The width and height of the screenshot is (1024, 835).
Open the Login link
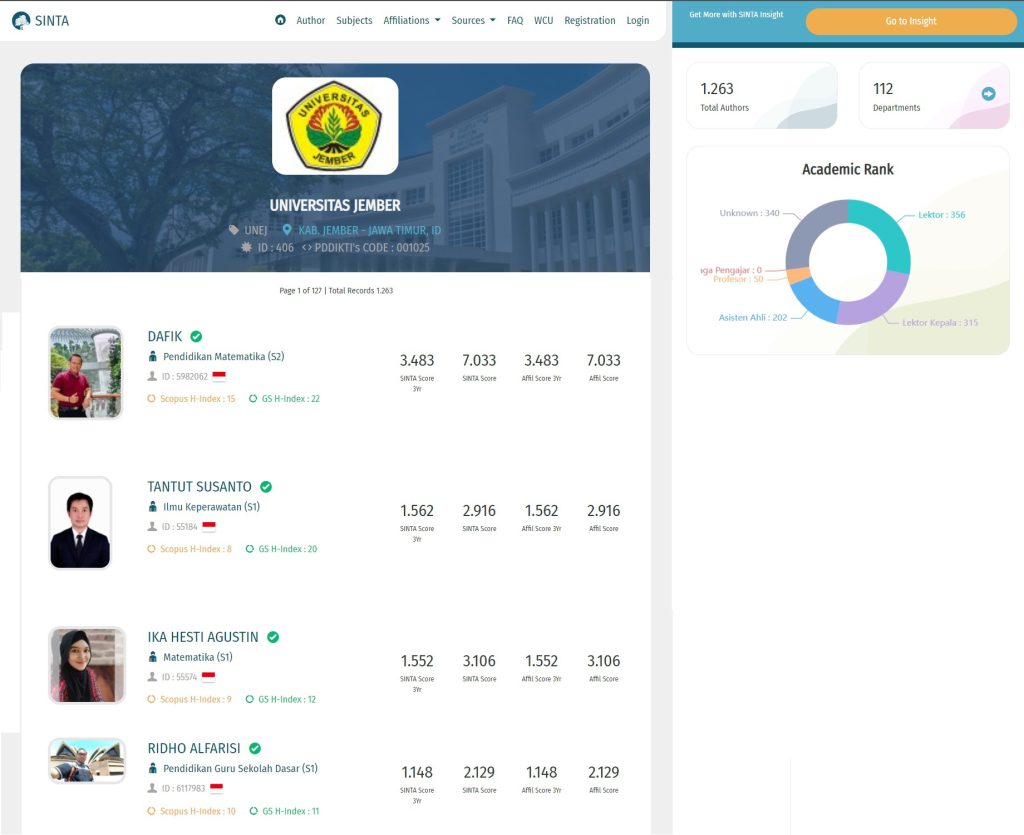point(637,20)
